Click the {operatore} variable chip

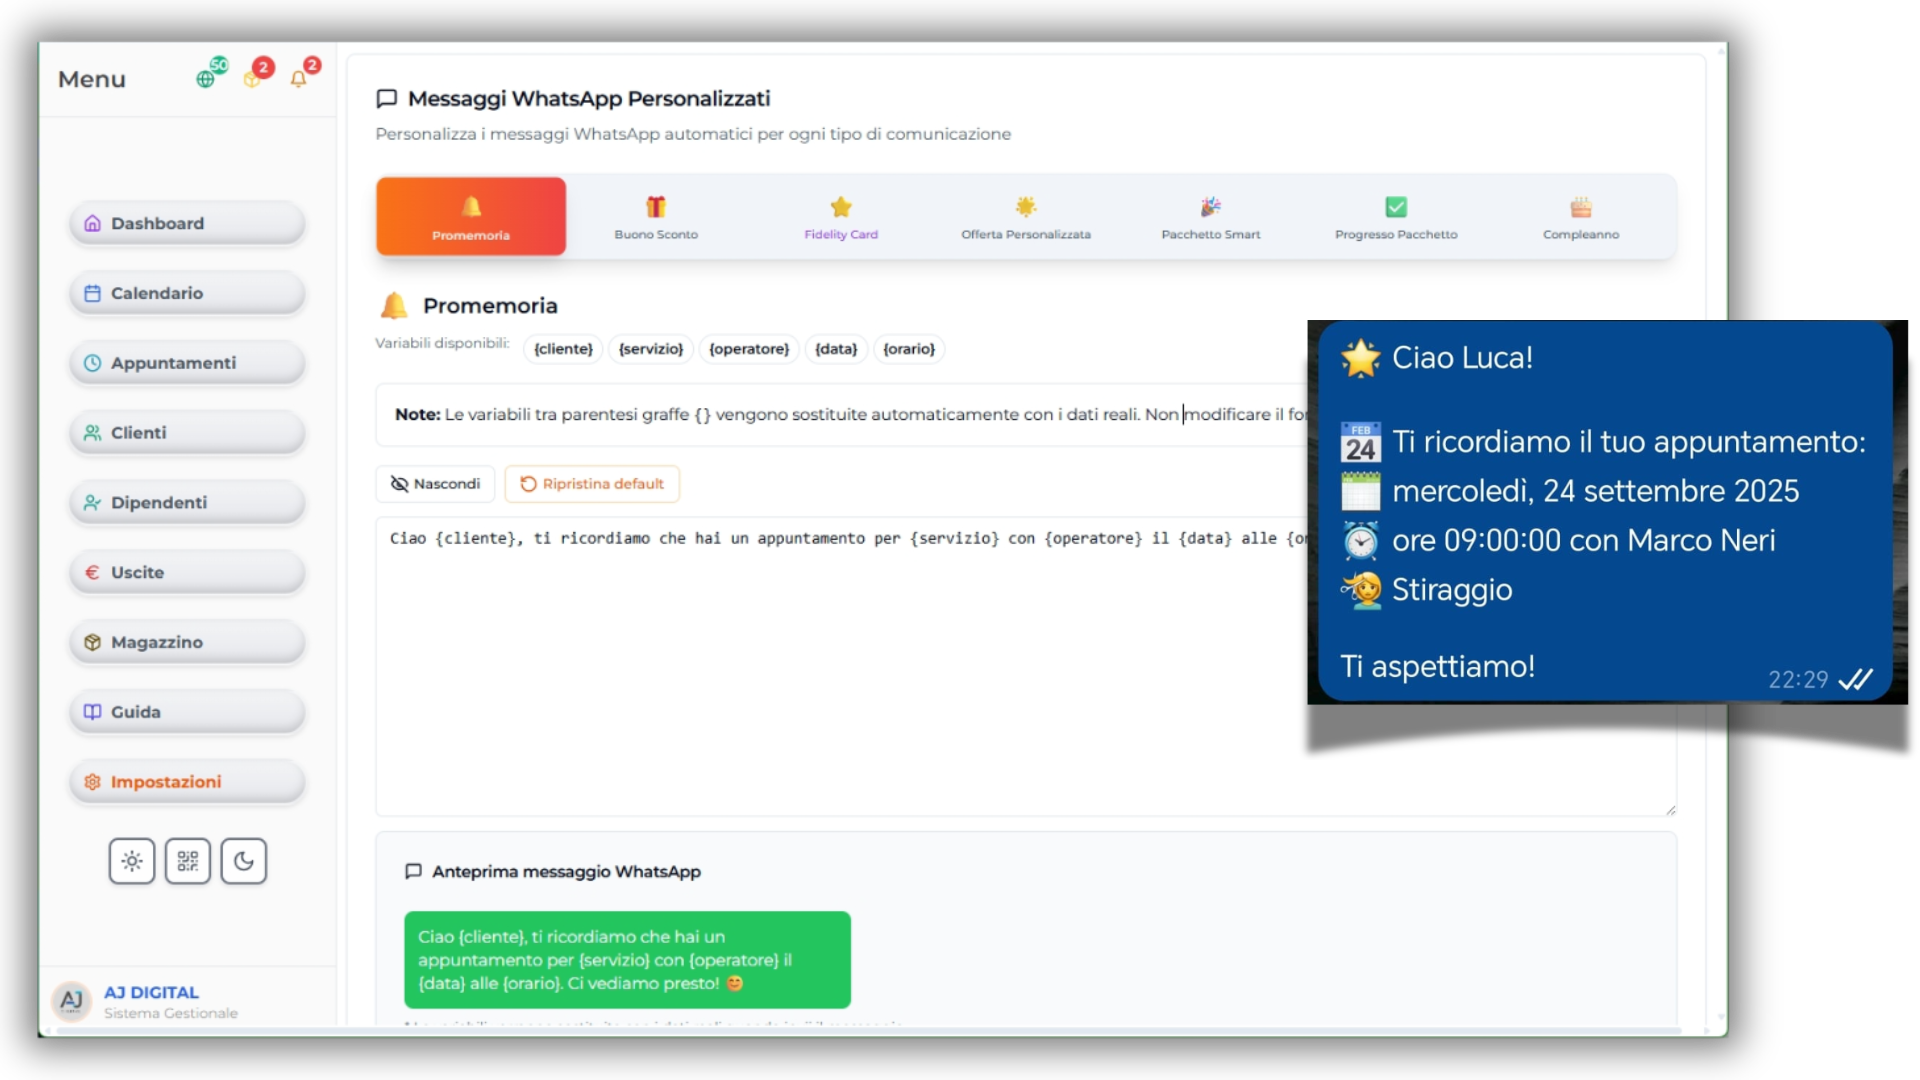click(x=749, y=349)
